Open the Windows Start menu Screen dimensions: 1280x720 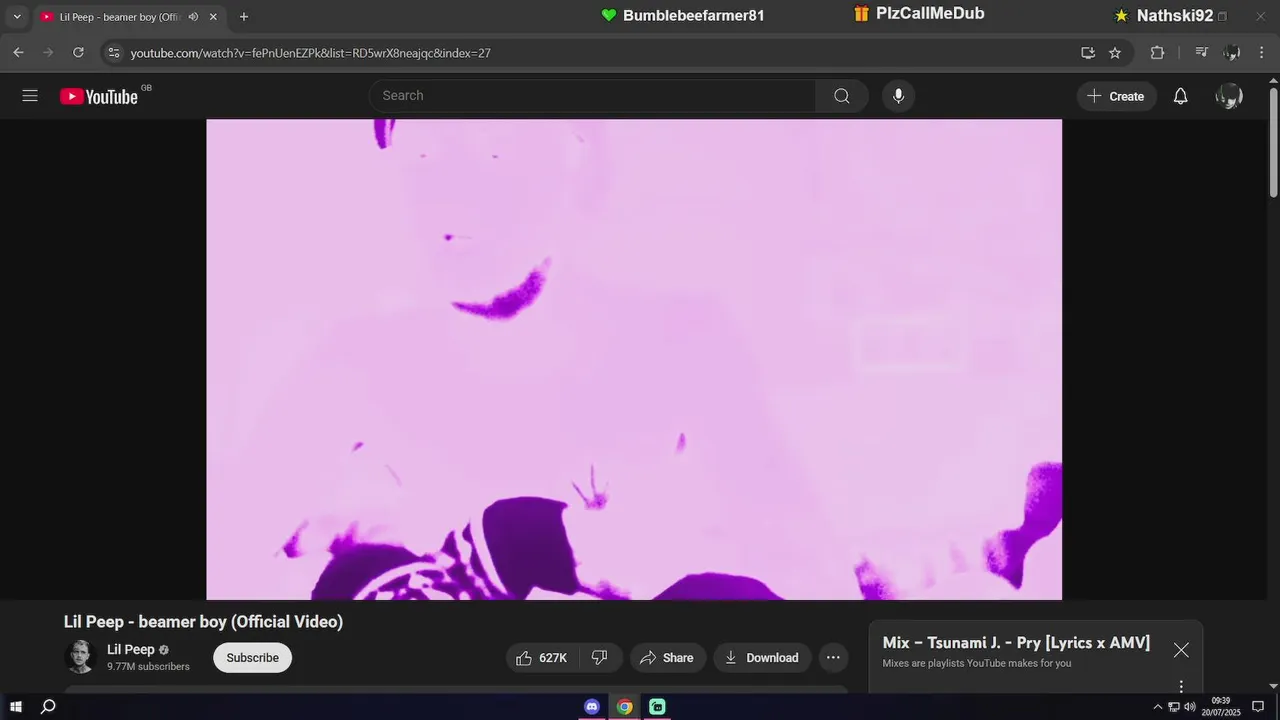point(16,707)
